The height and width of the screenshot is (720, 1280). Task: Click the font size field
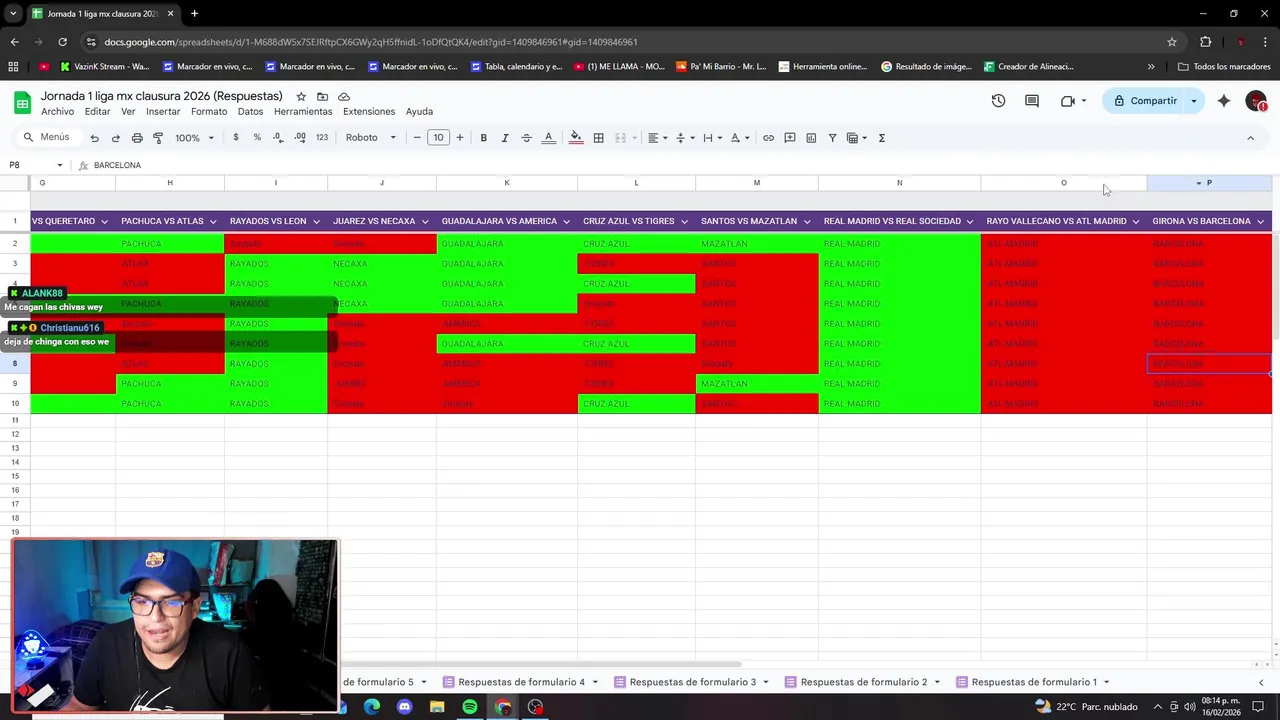(438, 138)
